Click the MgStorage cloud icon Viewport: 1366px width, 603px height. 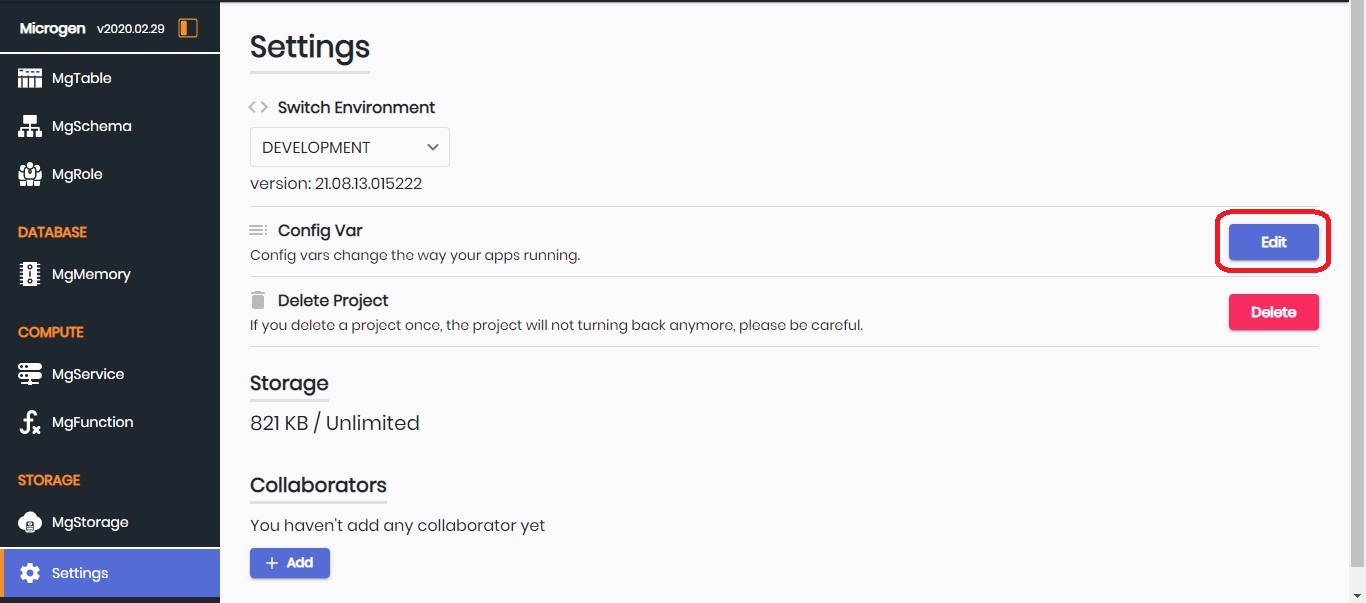click(30, 522)
